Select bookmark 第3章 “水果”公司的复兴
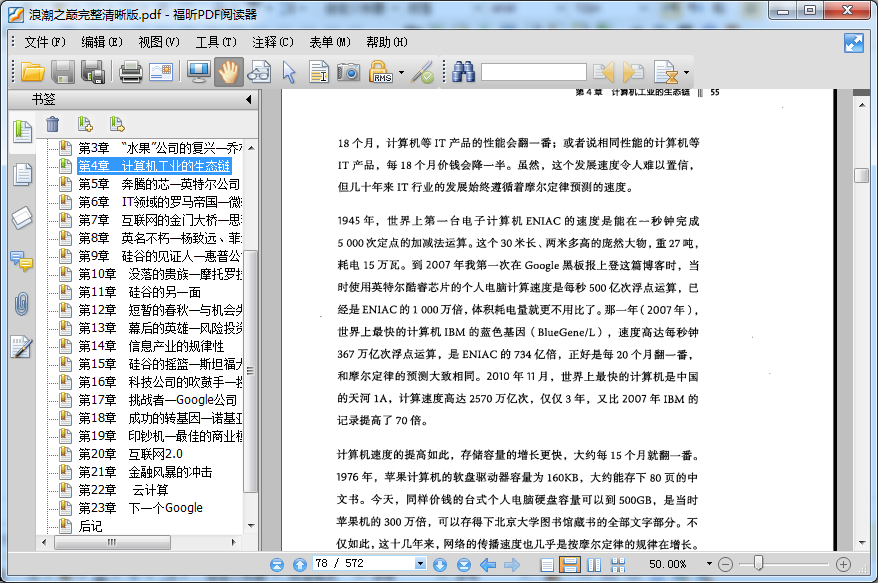 (x=159, y=148)
